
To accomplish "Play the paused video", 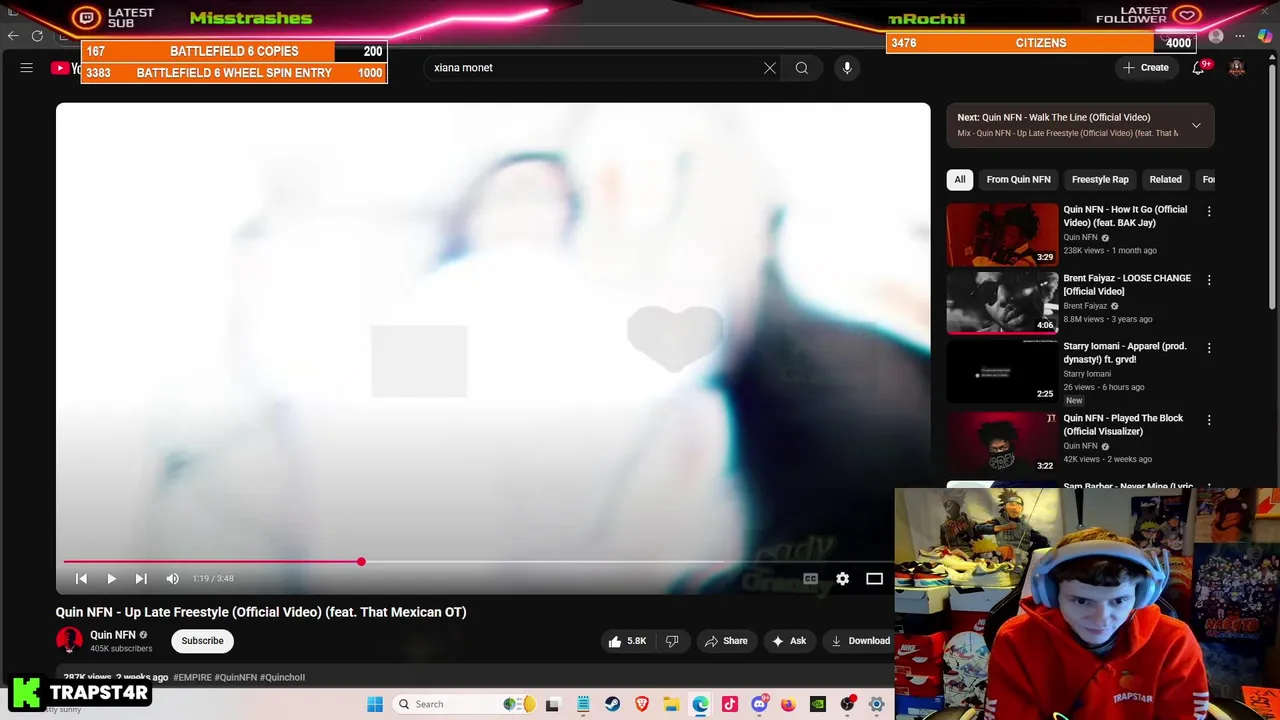I will pos(111,579).
